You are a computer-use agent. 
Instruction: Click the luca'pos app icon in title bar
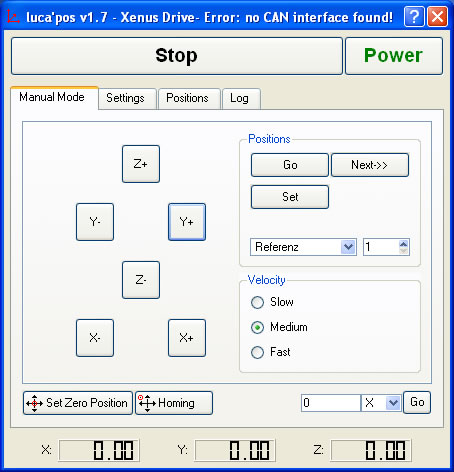pyautogui.click(x=13, y=16)
